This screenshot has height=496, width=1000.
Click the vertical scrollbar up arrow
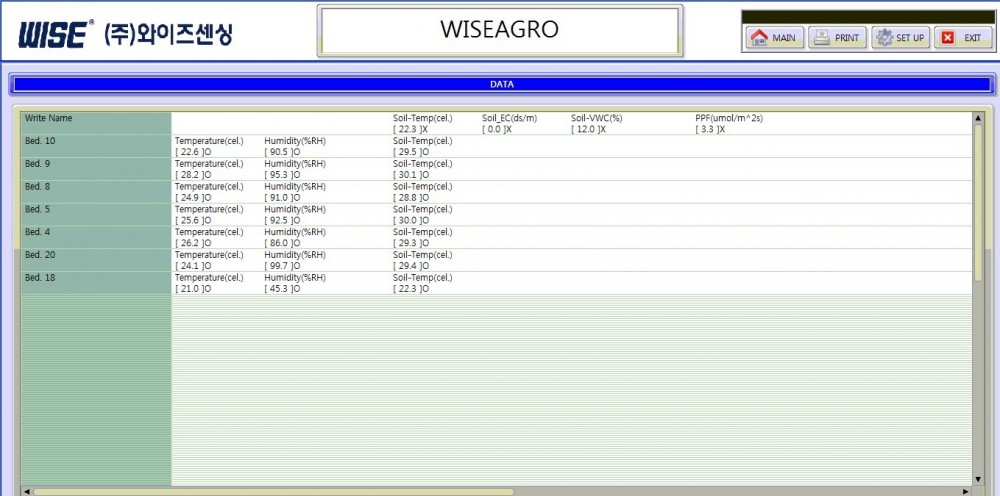tap(978, 118)
